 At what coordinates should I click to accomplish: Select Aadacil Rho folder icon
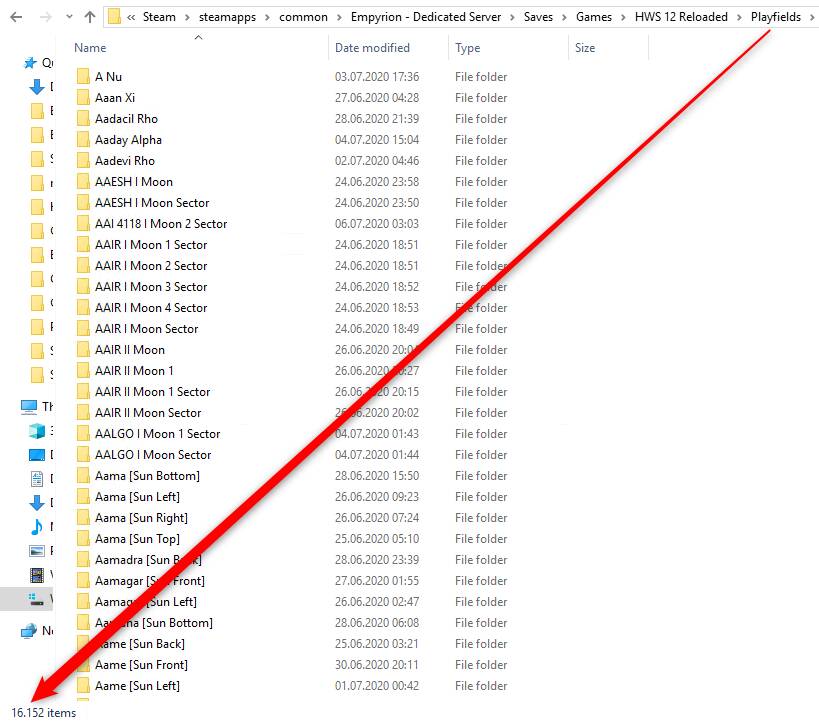tap(83, 119)
